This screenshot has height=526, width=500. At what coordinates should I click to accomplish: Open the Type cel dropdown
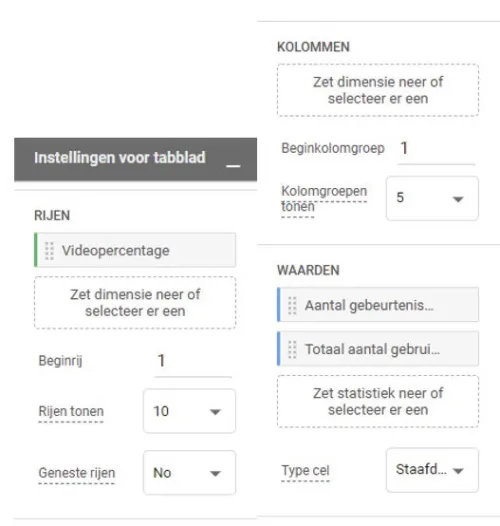(432, 470)
